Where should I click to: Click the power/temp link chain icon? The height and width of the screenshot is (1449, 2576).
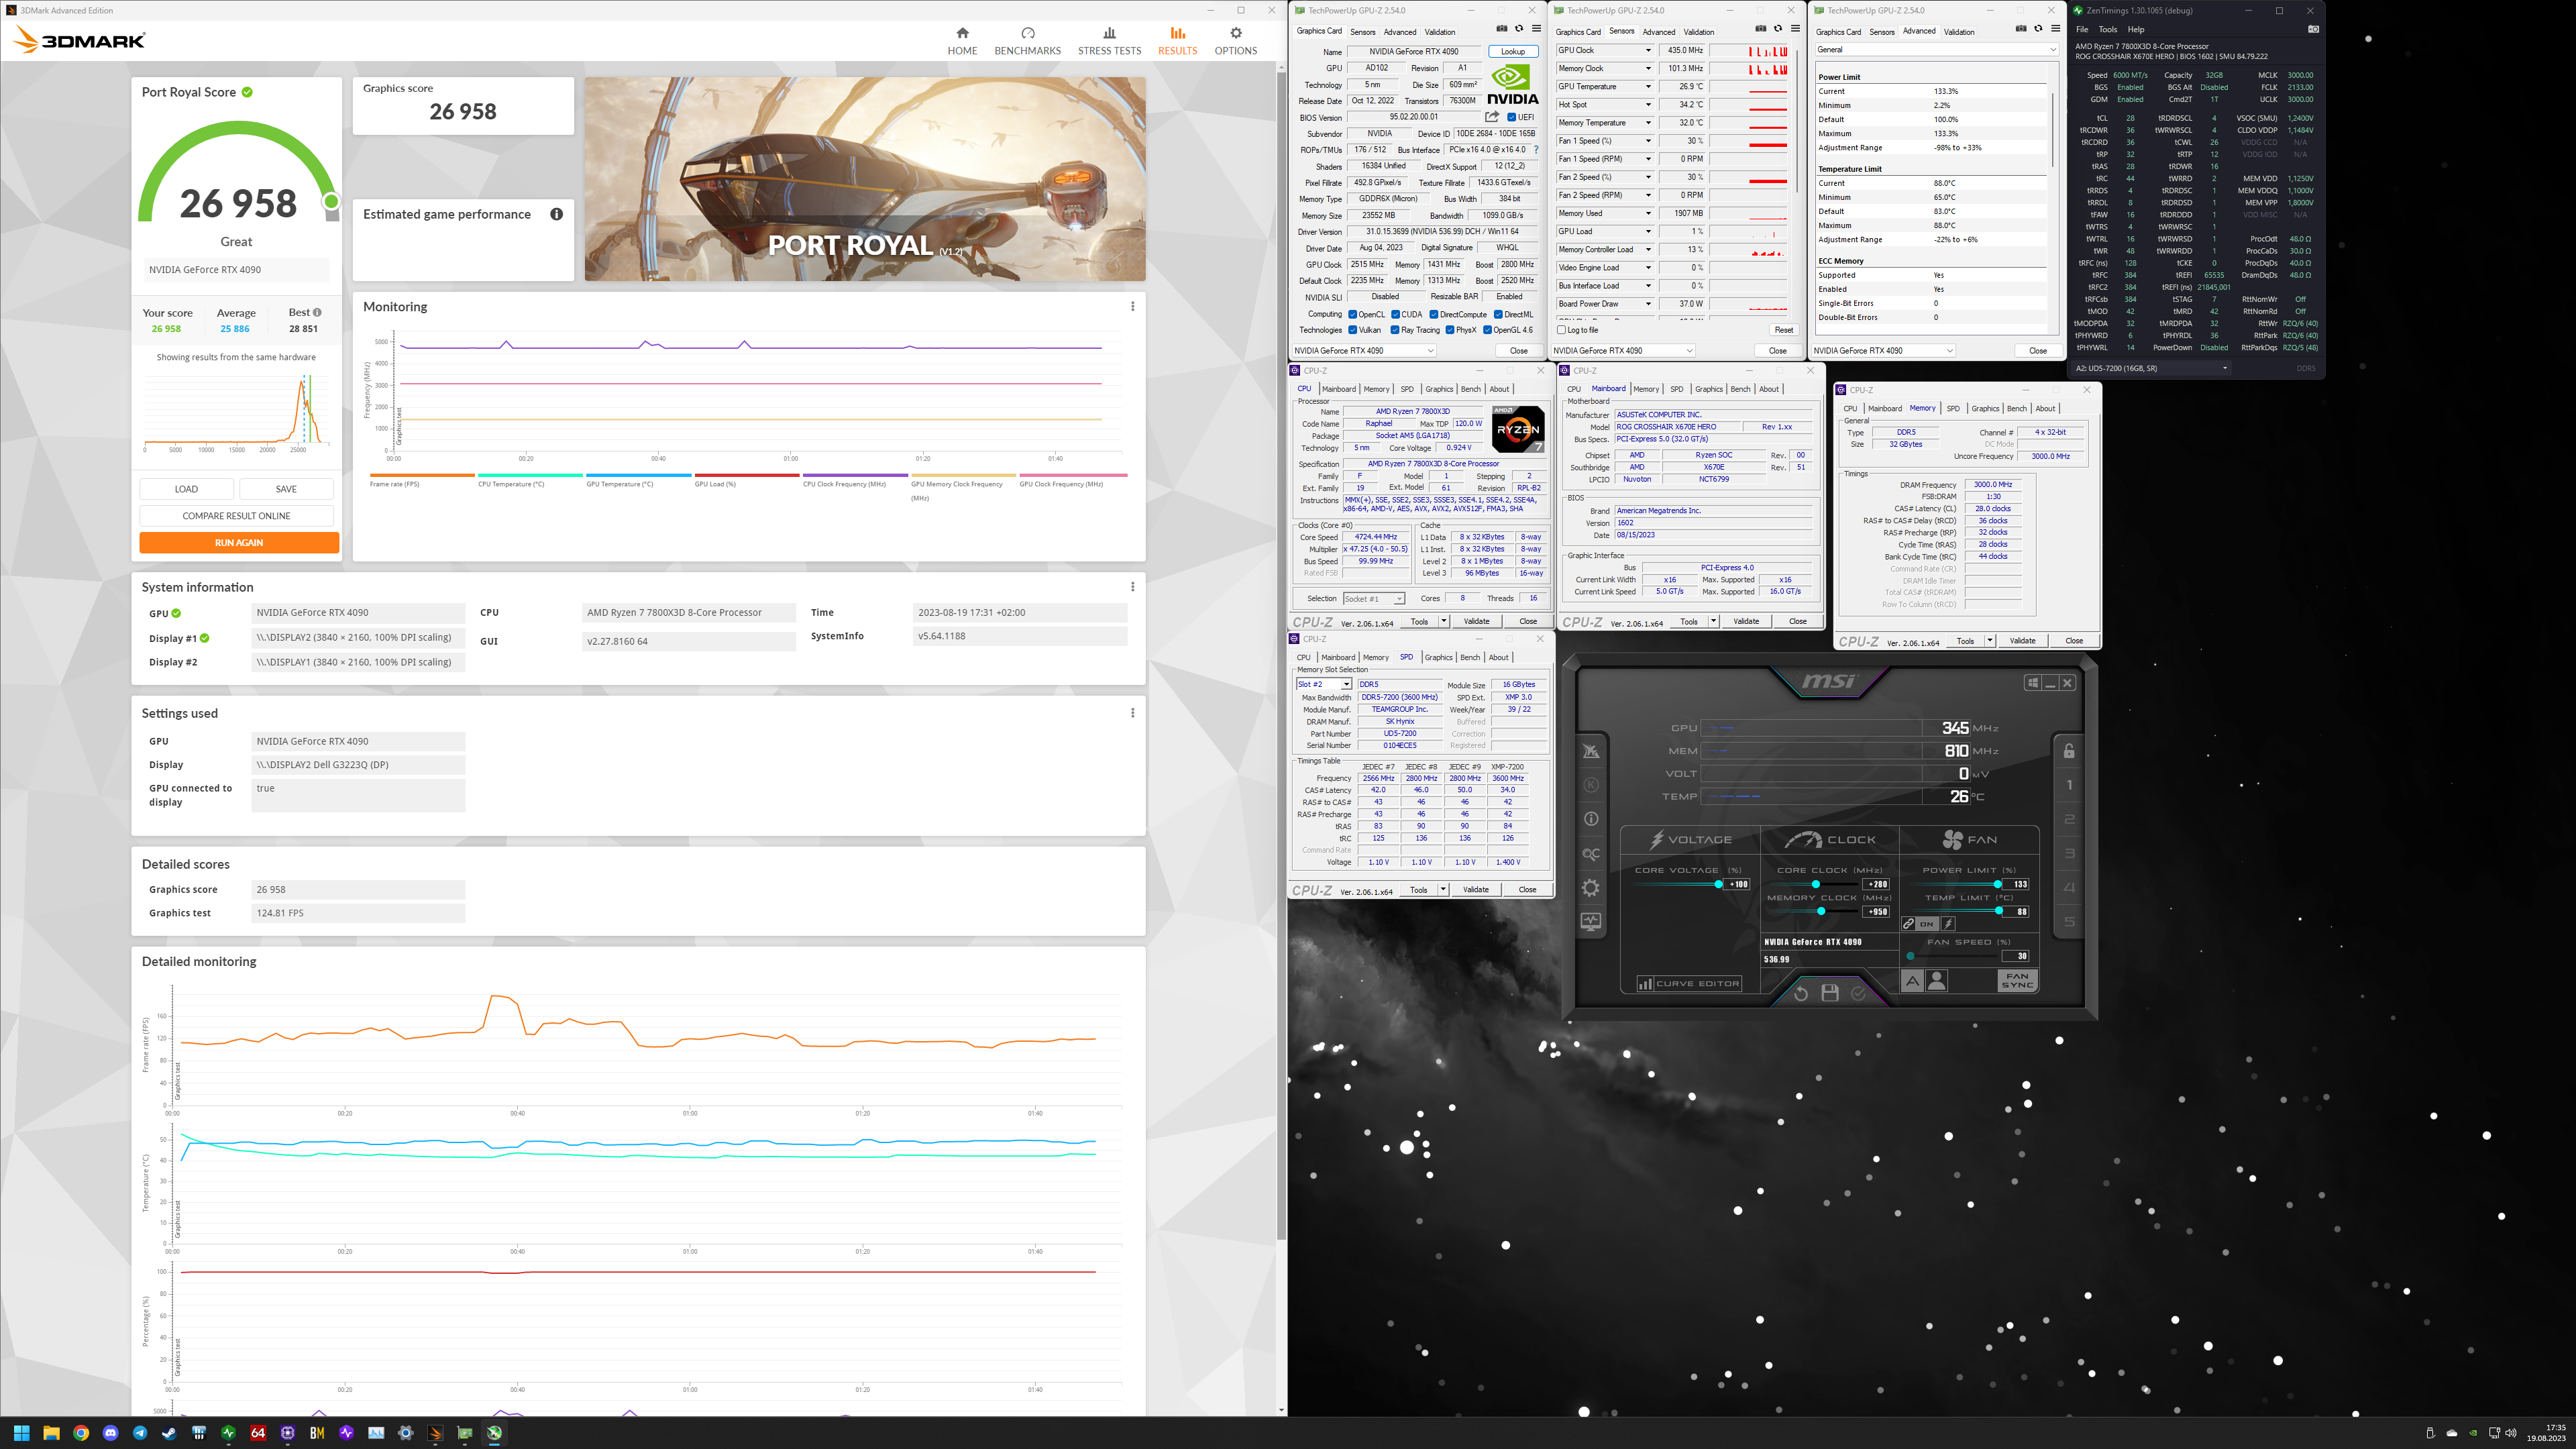tap(1908, 924)
